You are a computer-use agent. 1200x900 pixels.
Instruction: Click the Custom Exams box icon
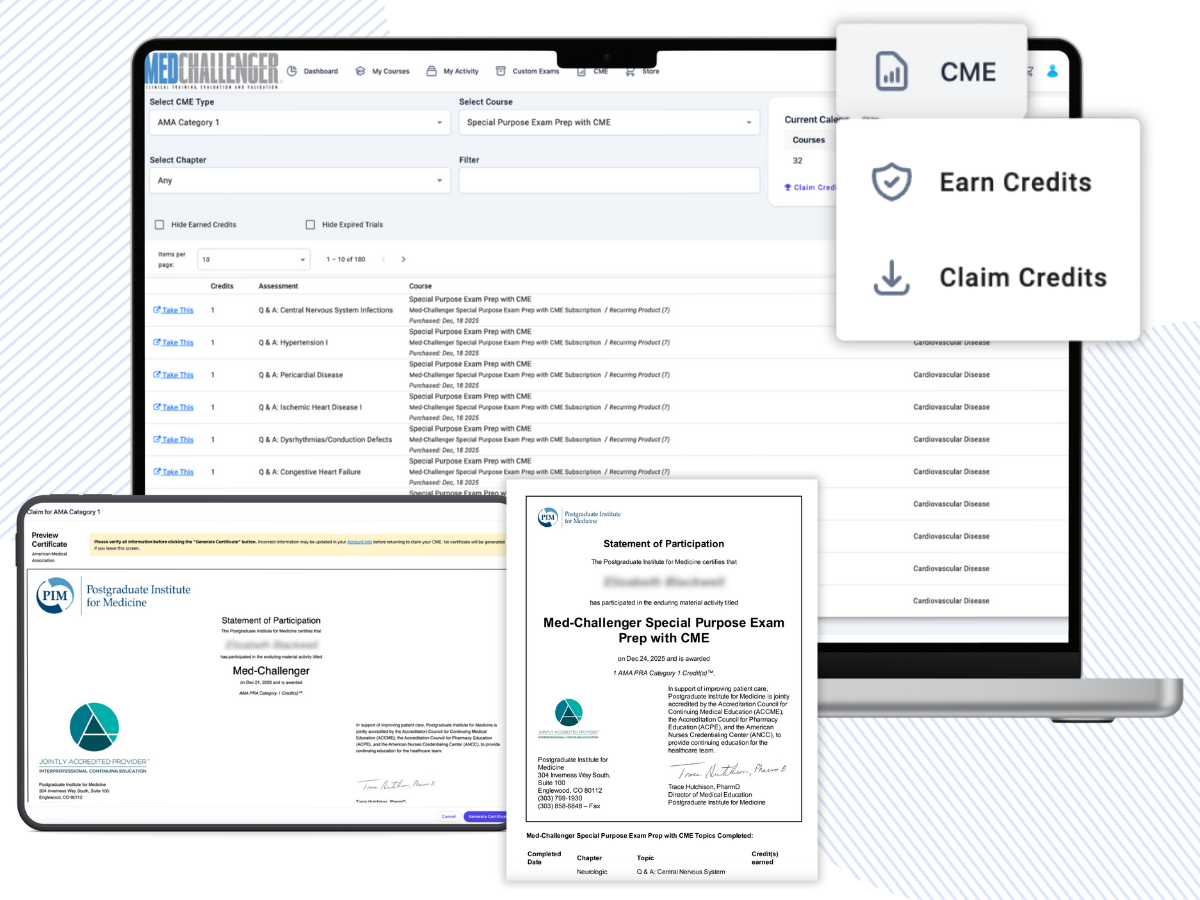point(501,71)
